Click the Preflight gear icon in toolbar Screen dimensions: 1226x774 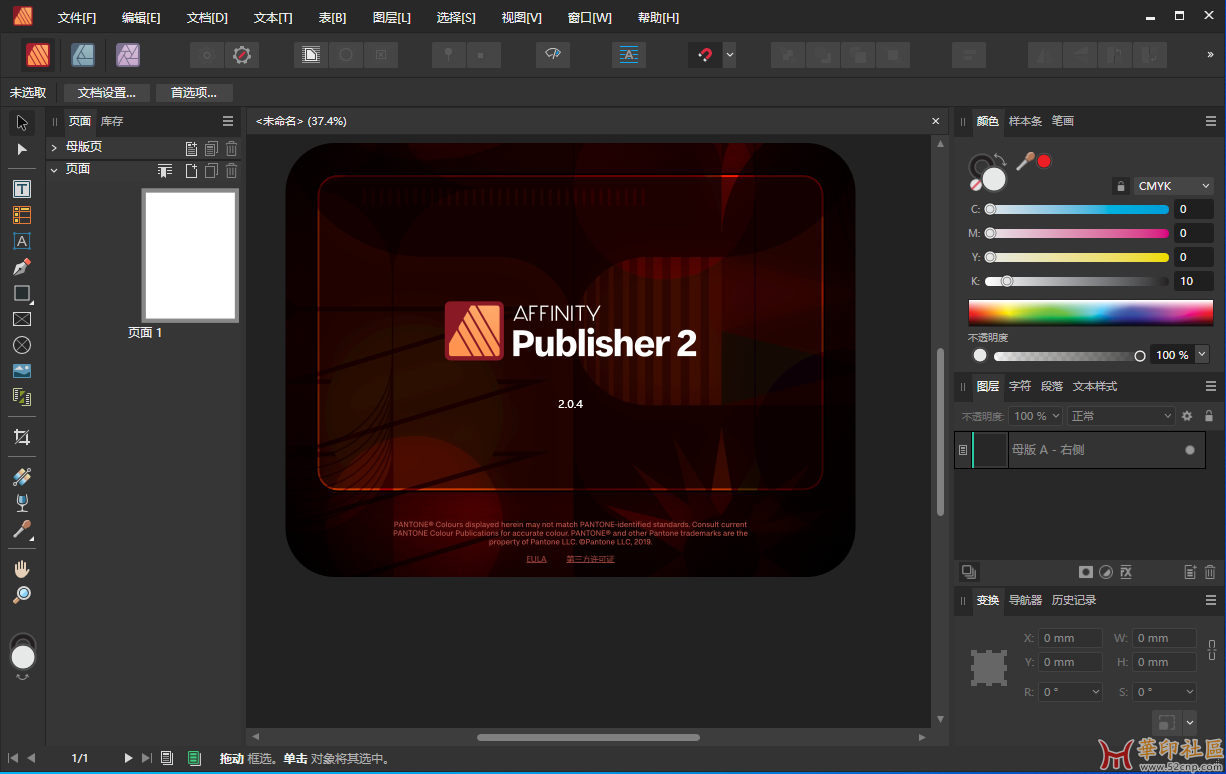(241, 55)
